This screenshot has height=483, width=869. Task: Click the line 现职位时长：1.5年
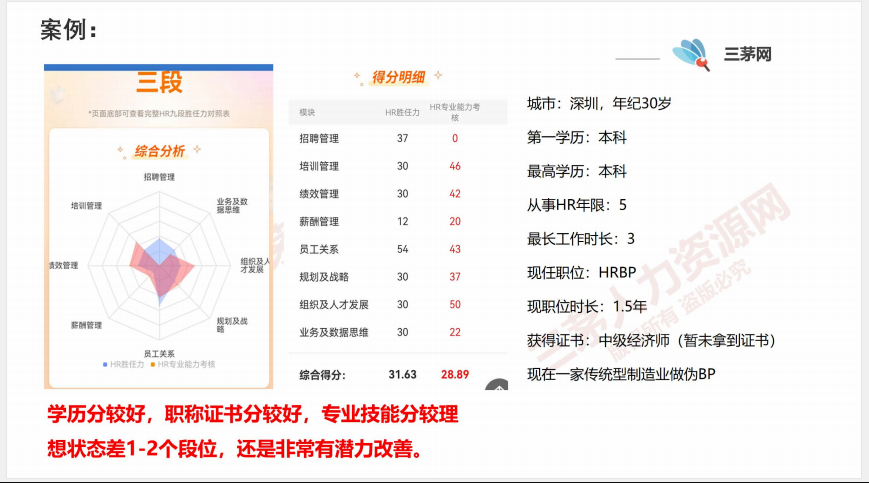(x=587, y=306)
